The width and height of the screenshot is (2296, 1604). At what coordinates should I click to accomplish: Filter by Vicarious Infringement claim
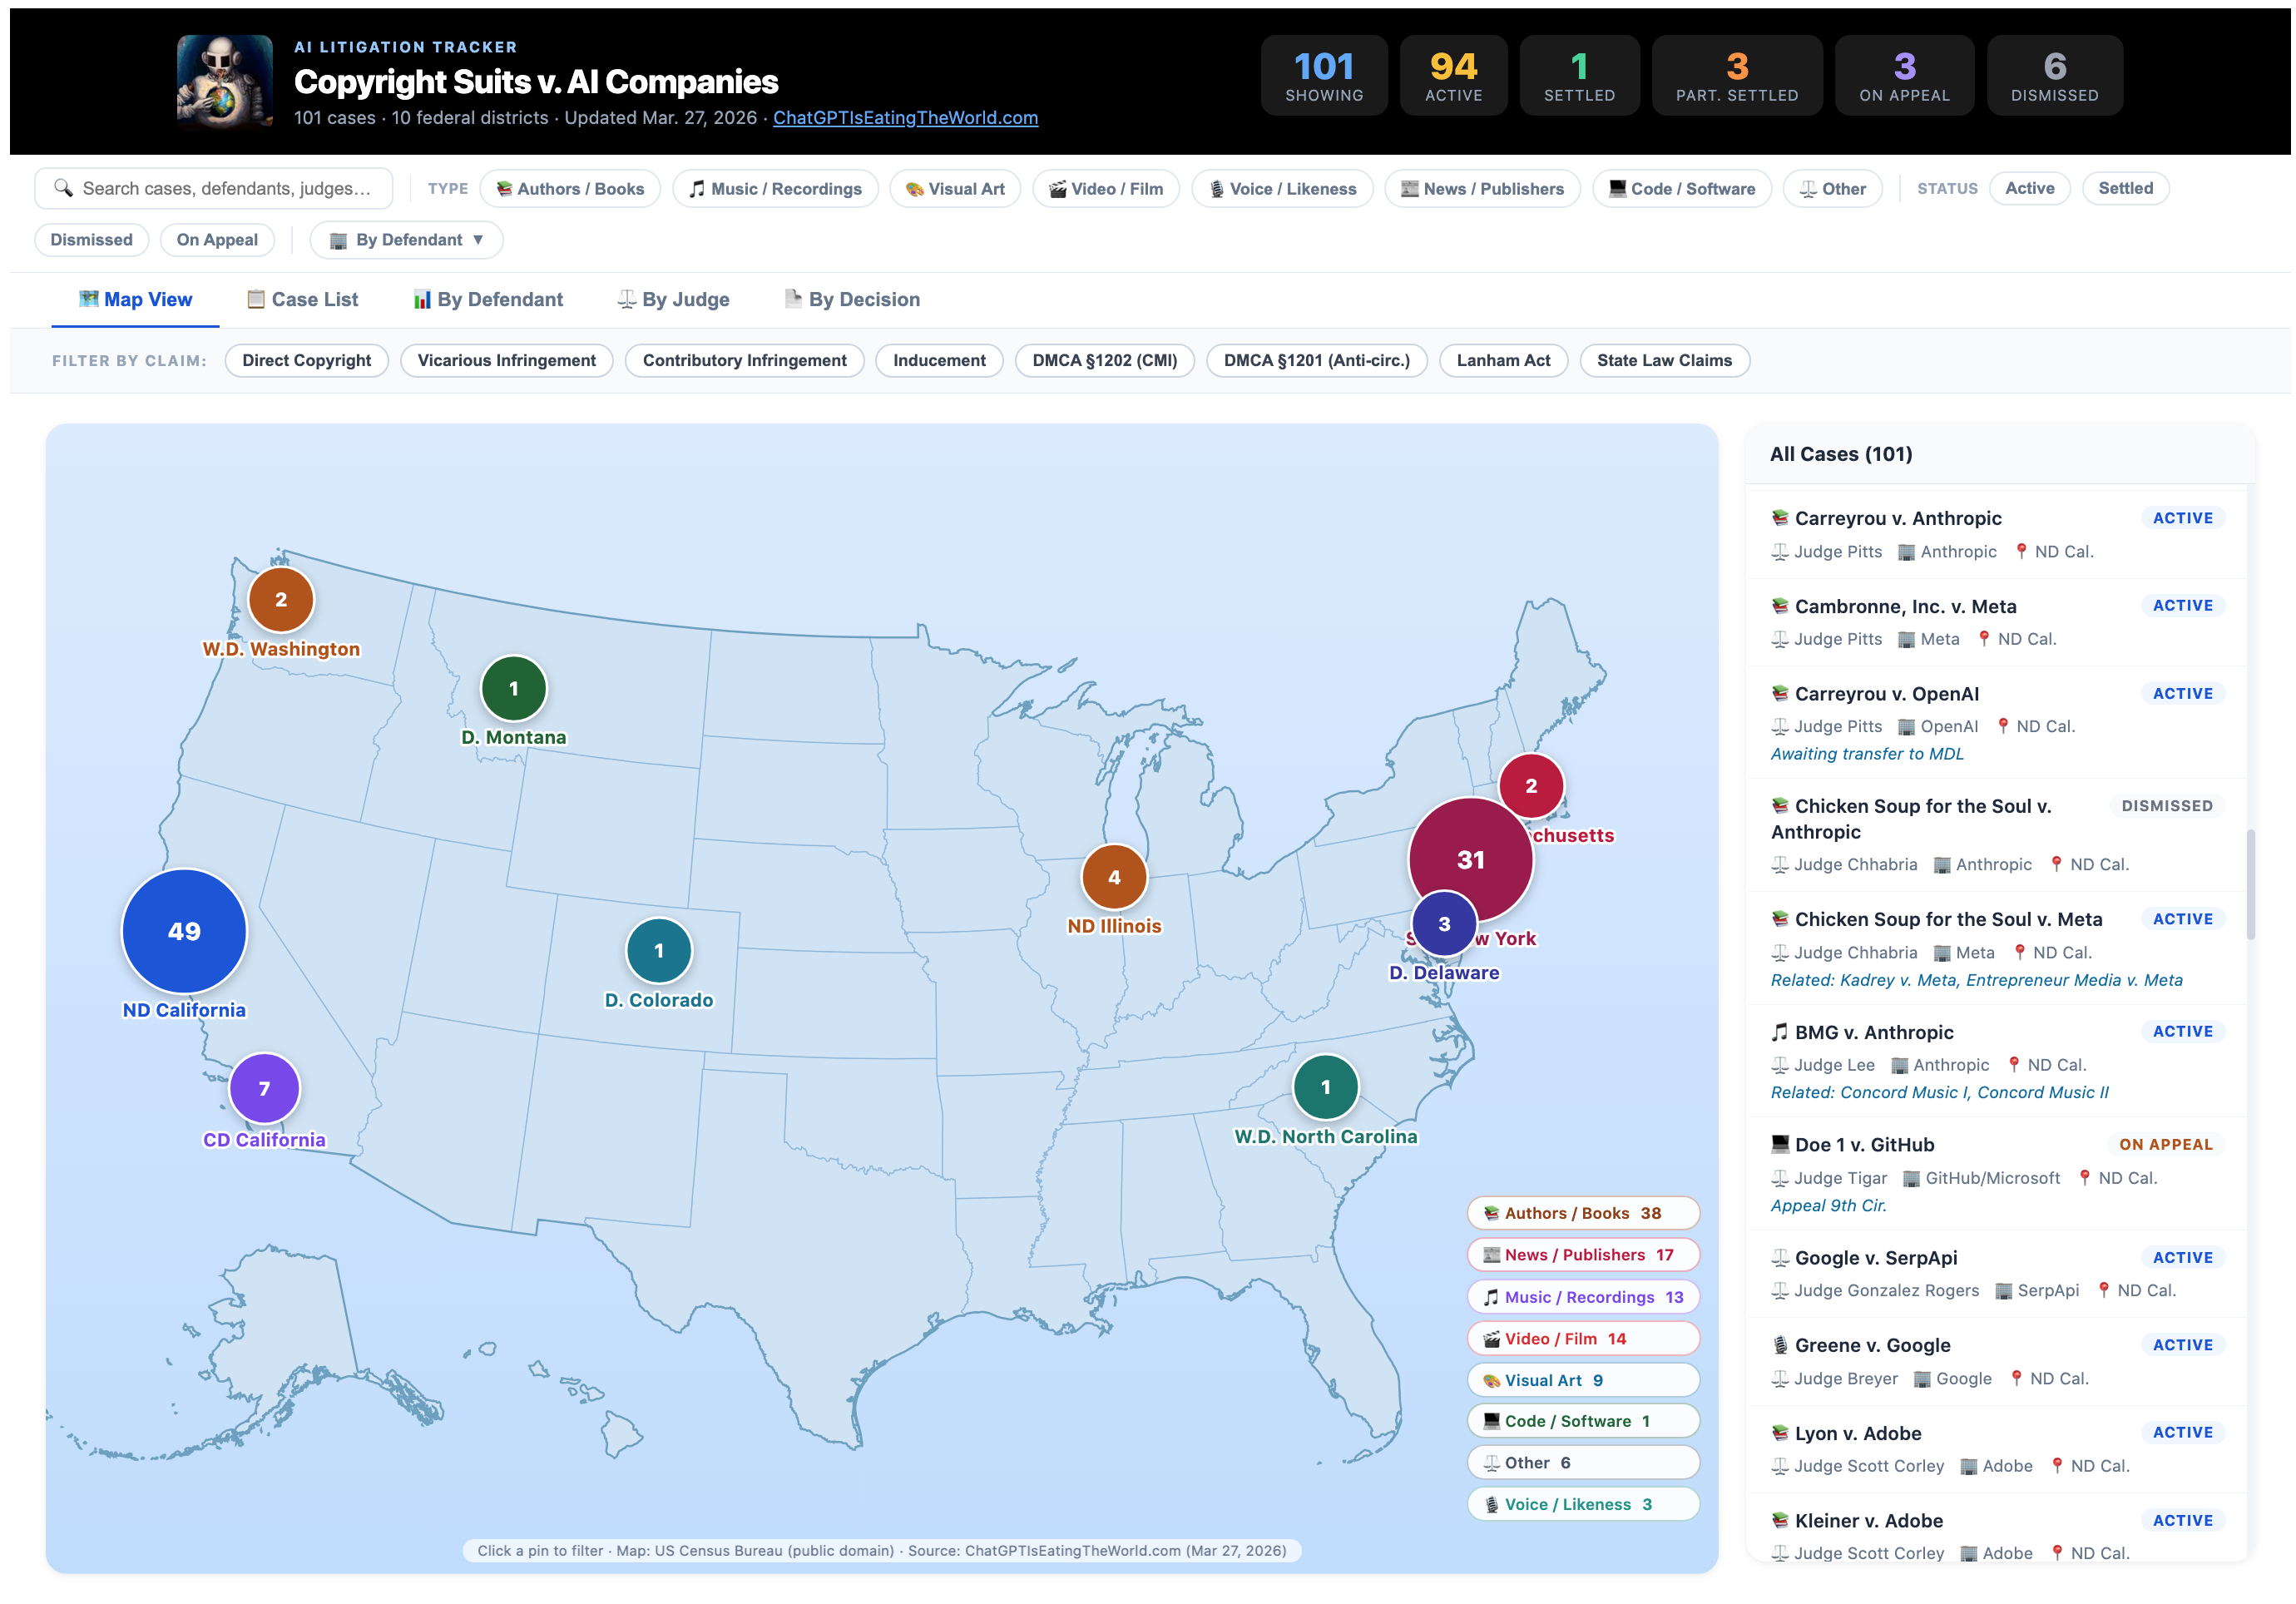coord(507,360)
